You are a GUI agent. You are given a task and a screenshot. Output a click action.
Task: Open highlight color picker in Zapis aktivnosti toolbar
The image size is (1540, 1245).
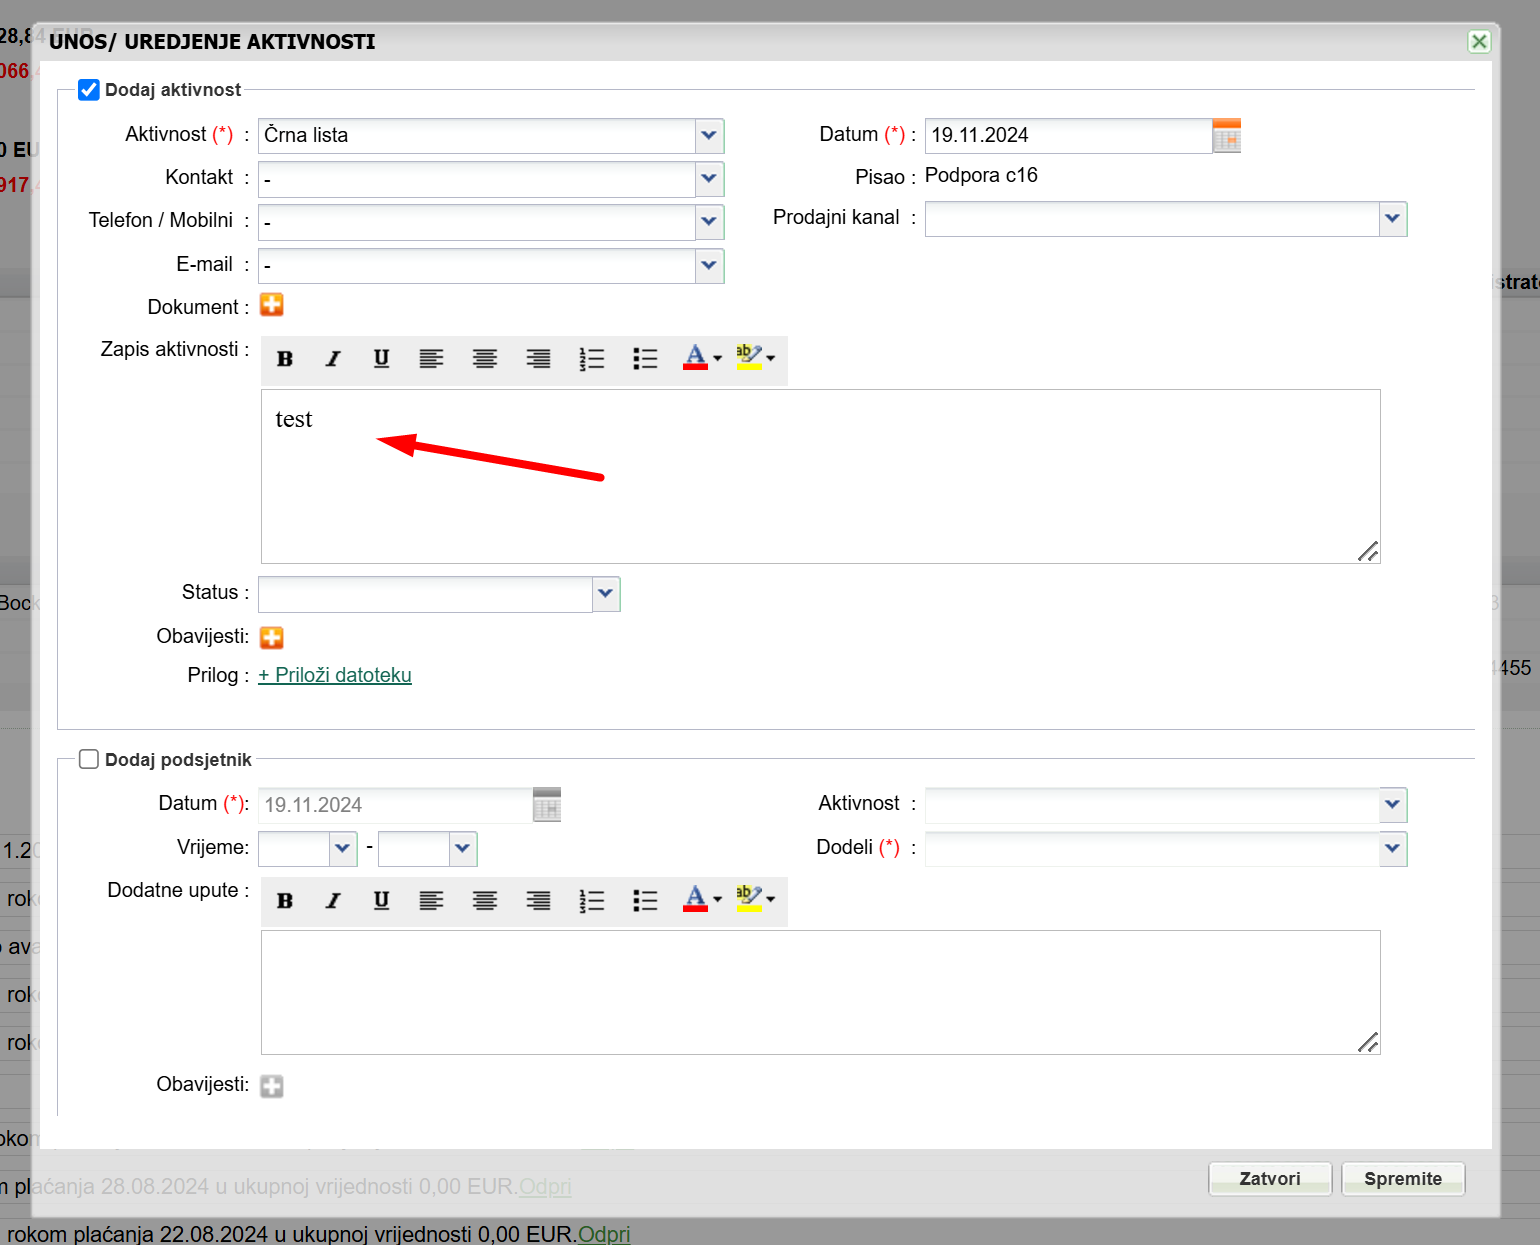click(755, 358)
